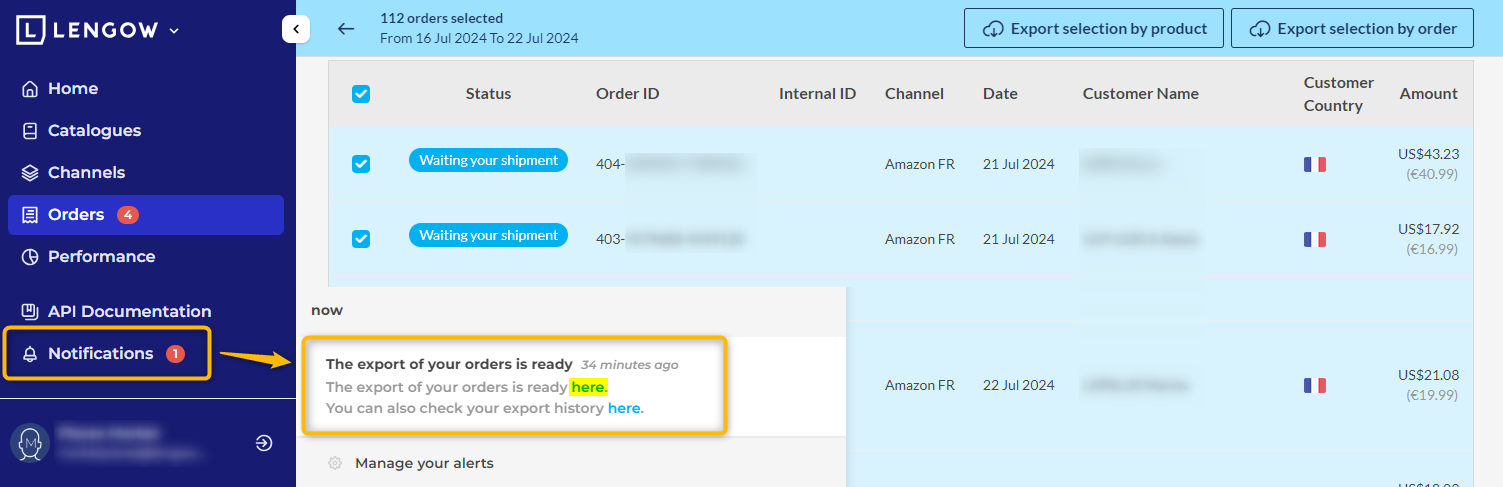The image size is (1503, 487).
Task: Click Export selection by product button
Action: (1095, 29)
